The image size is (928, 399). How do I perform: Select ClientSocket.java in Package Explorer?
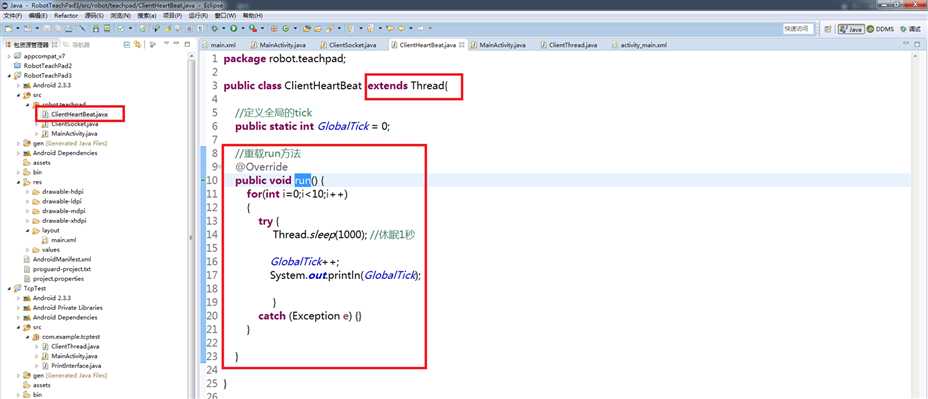pyautogui.click(x=70, y=124)
